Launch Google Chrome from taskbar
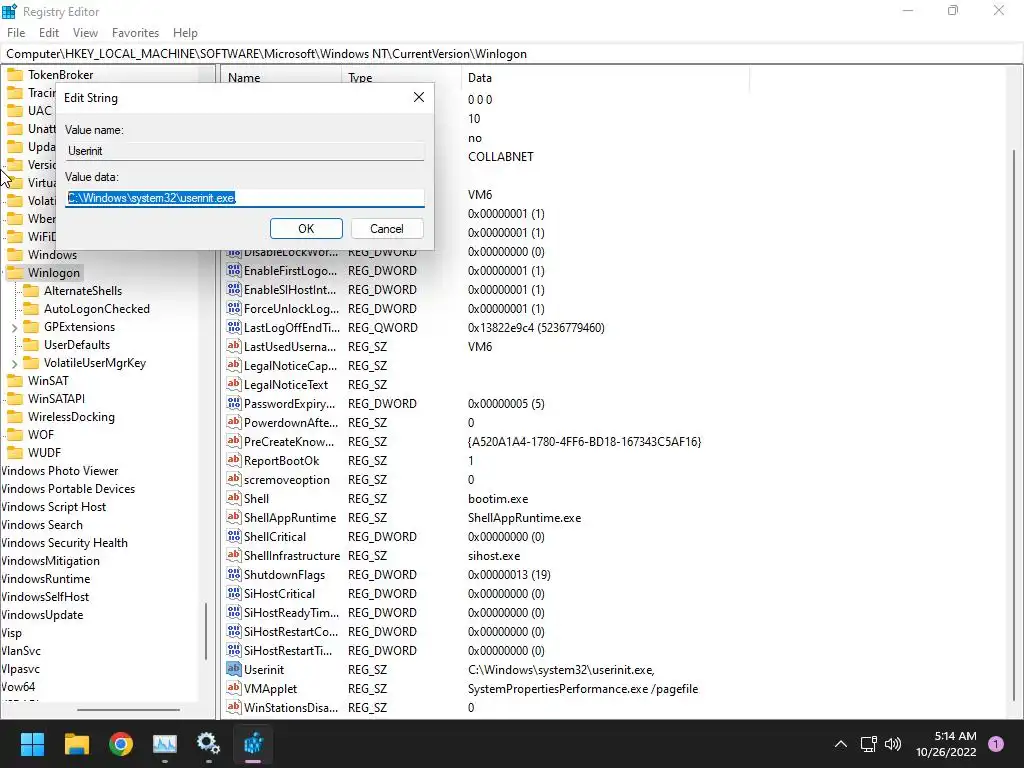Viewport: 1024px width, 768px height. [x=121, y=743]
